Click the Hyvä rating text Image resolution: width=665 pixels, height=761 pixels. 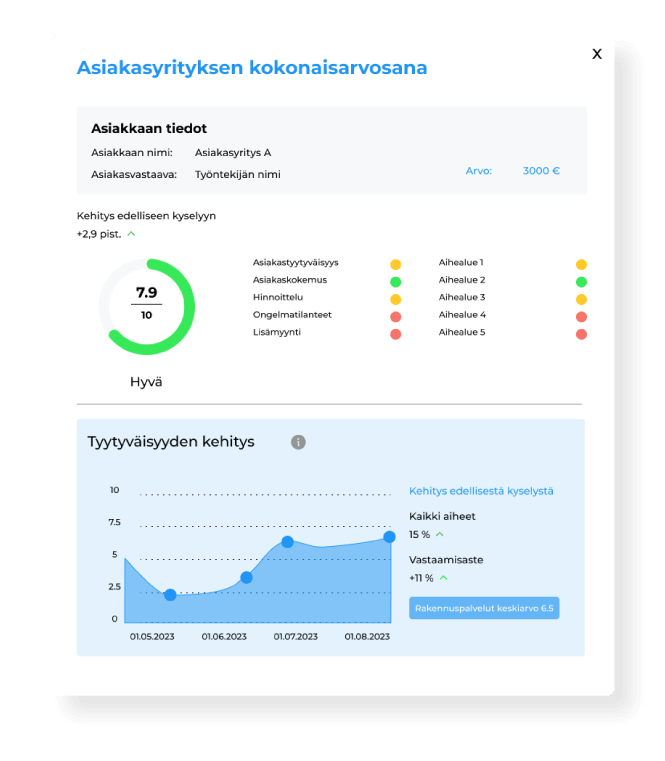[x=146, y=382]
